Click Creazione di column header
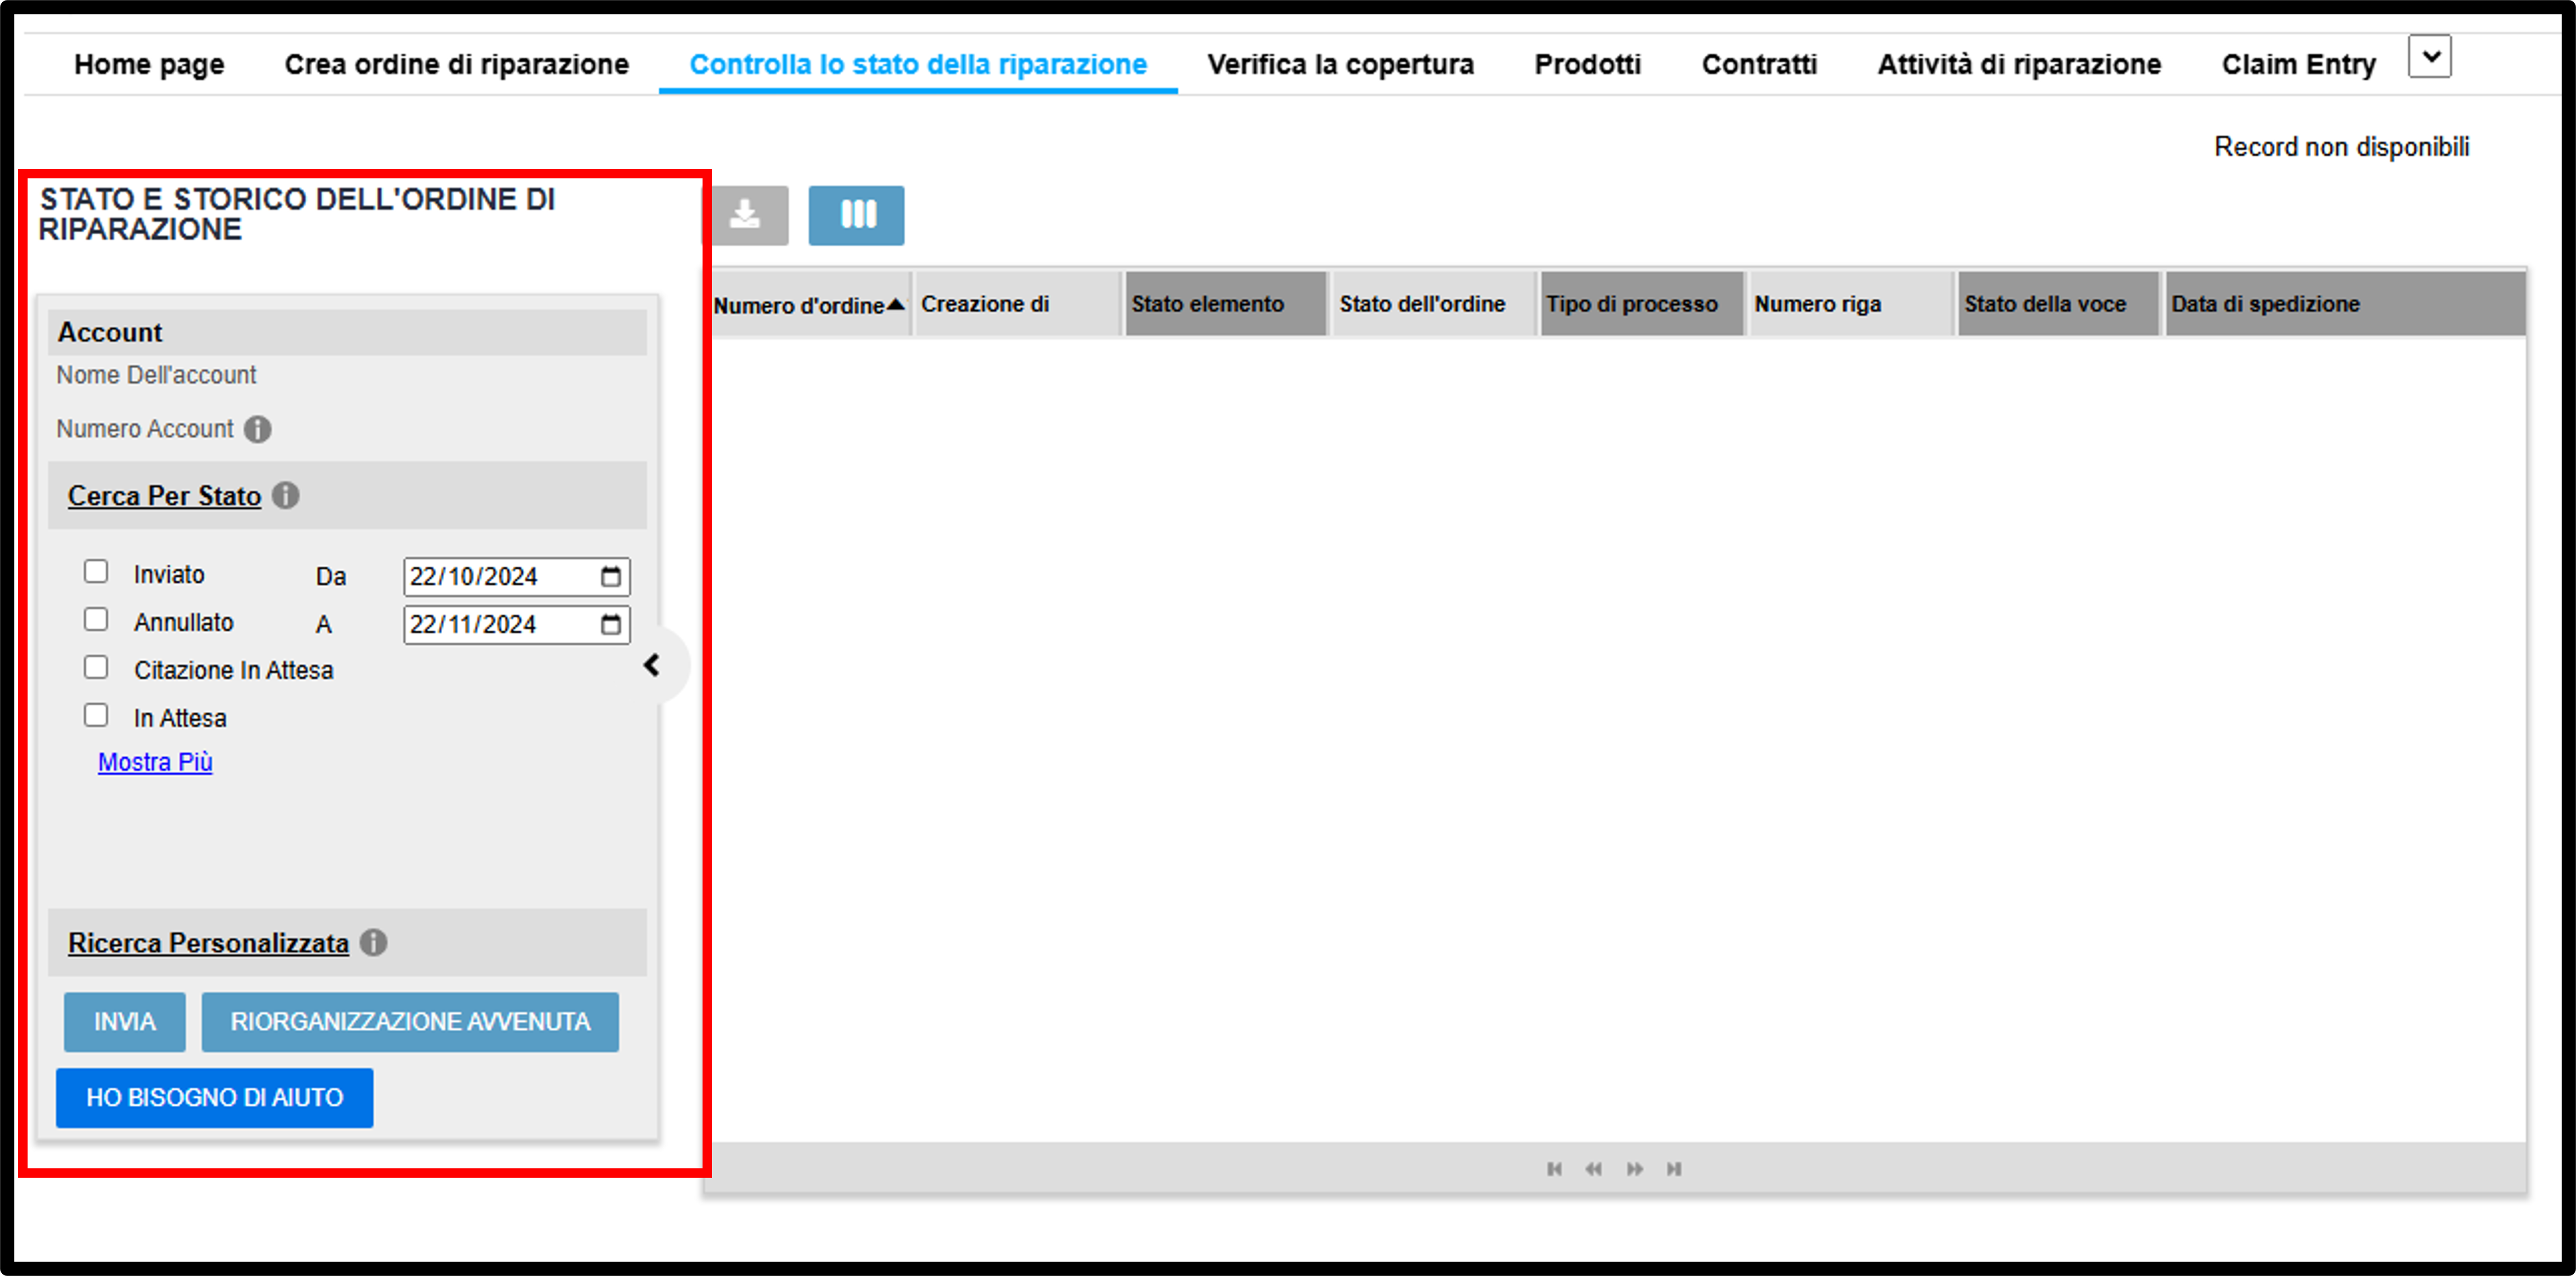The width and height of the screenshot is (2576, 1276). (1017, 304)
